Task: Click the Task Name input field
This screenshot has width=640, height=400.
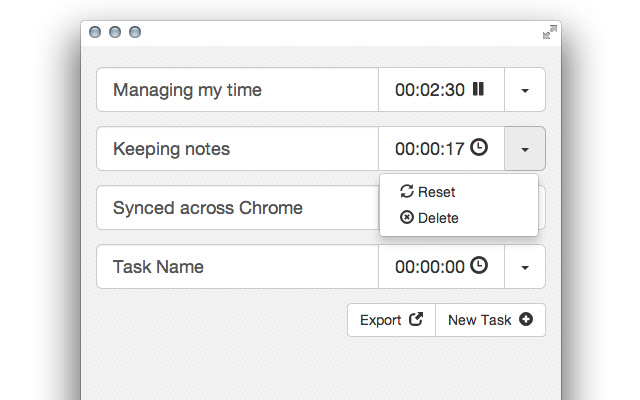Action: pyautogui.click(x=238, y=267)
